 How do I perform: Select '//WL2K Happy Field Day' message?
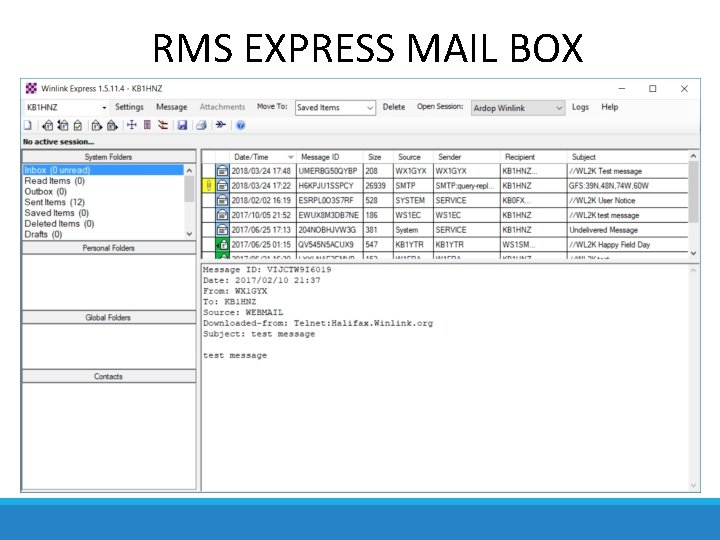445,244
